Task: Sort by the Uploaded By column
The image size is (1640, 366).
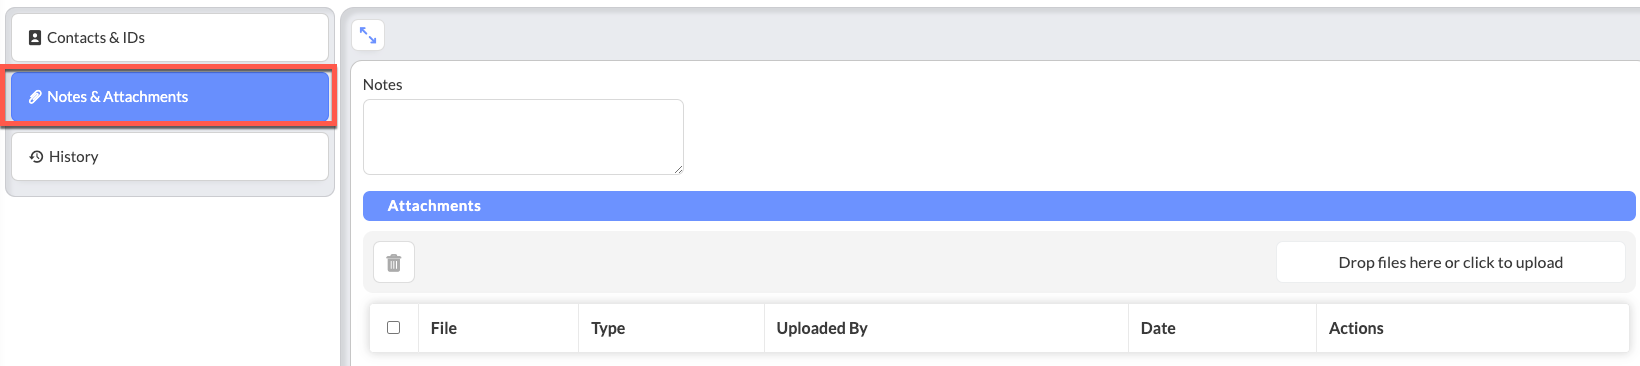Action: point(822,328)
